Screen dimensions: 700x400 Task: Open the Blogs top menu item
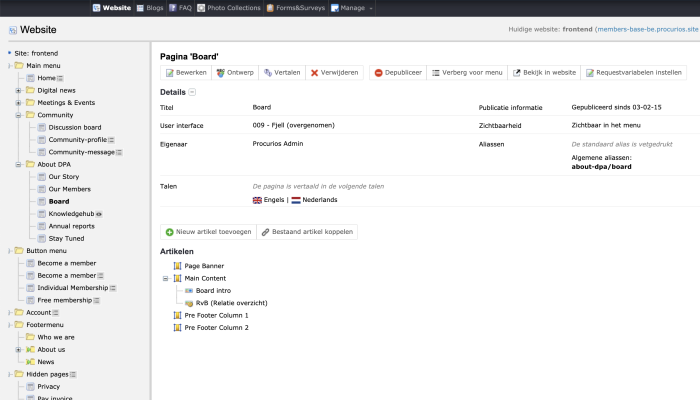(x=152, y=8)
